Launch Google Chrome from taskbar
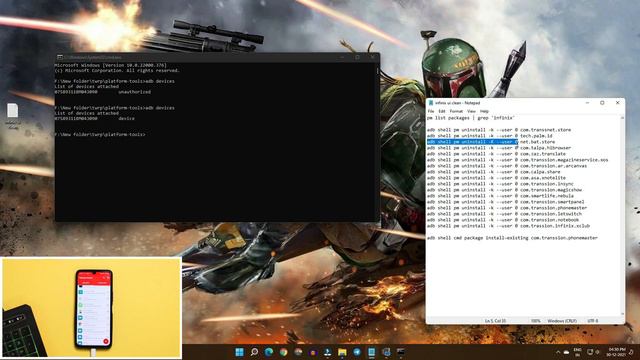The image size is (640, 360). tap(283, 352)
